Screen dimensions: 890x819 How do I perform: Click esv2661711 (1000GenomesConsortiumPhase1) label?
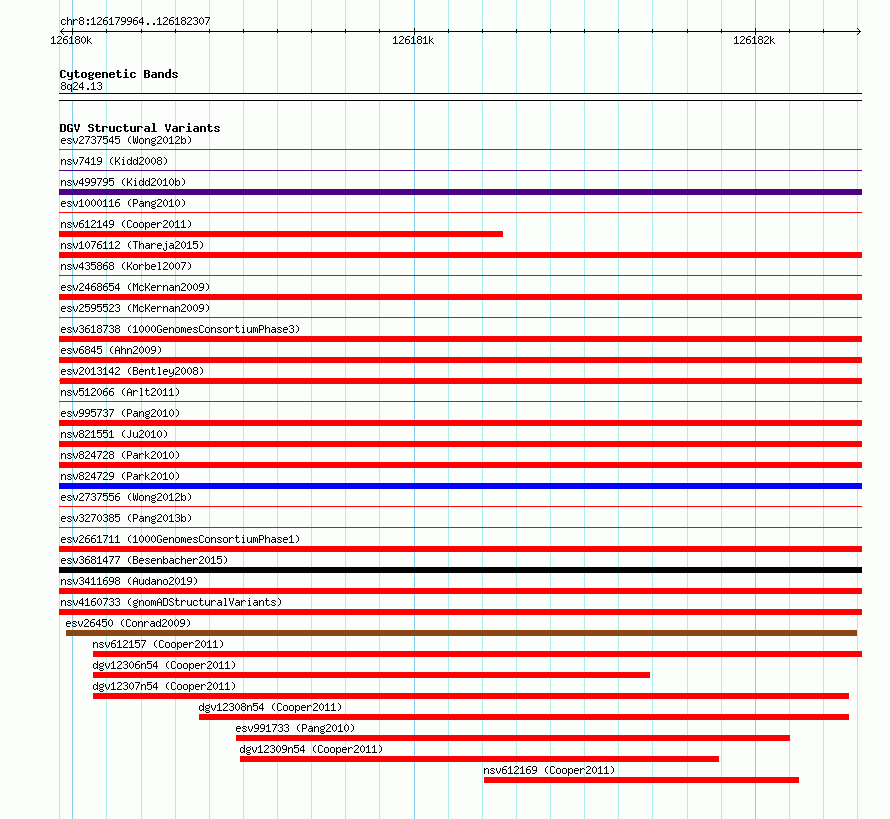[x=180, y=539]
